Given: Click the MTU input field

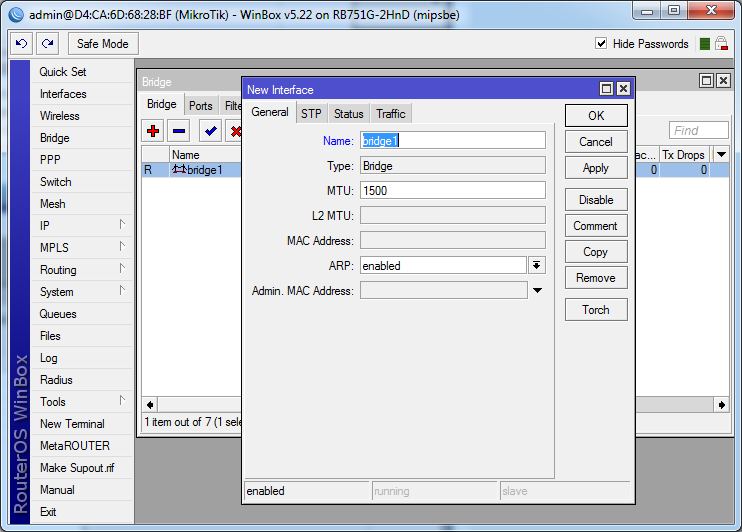Looking at the screenshot, I should click(453, 190).
